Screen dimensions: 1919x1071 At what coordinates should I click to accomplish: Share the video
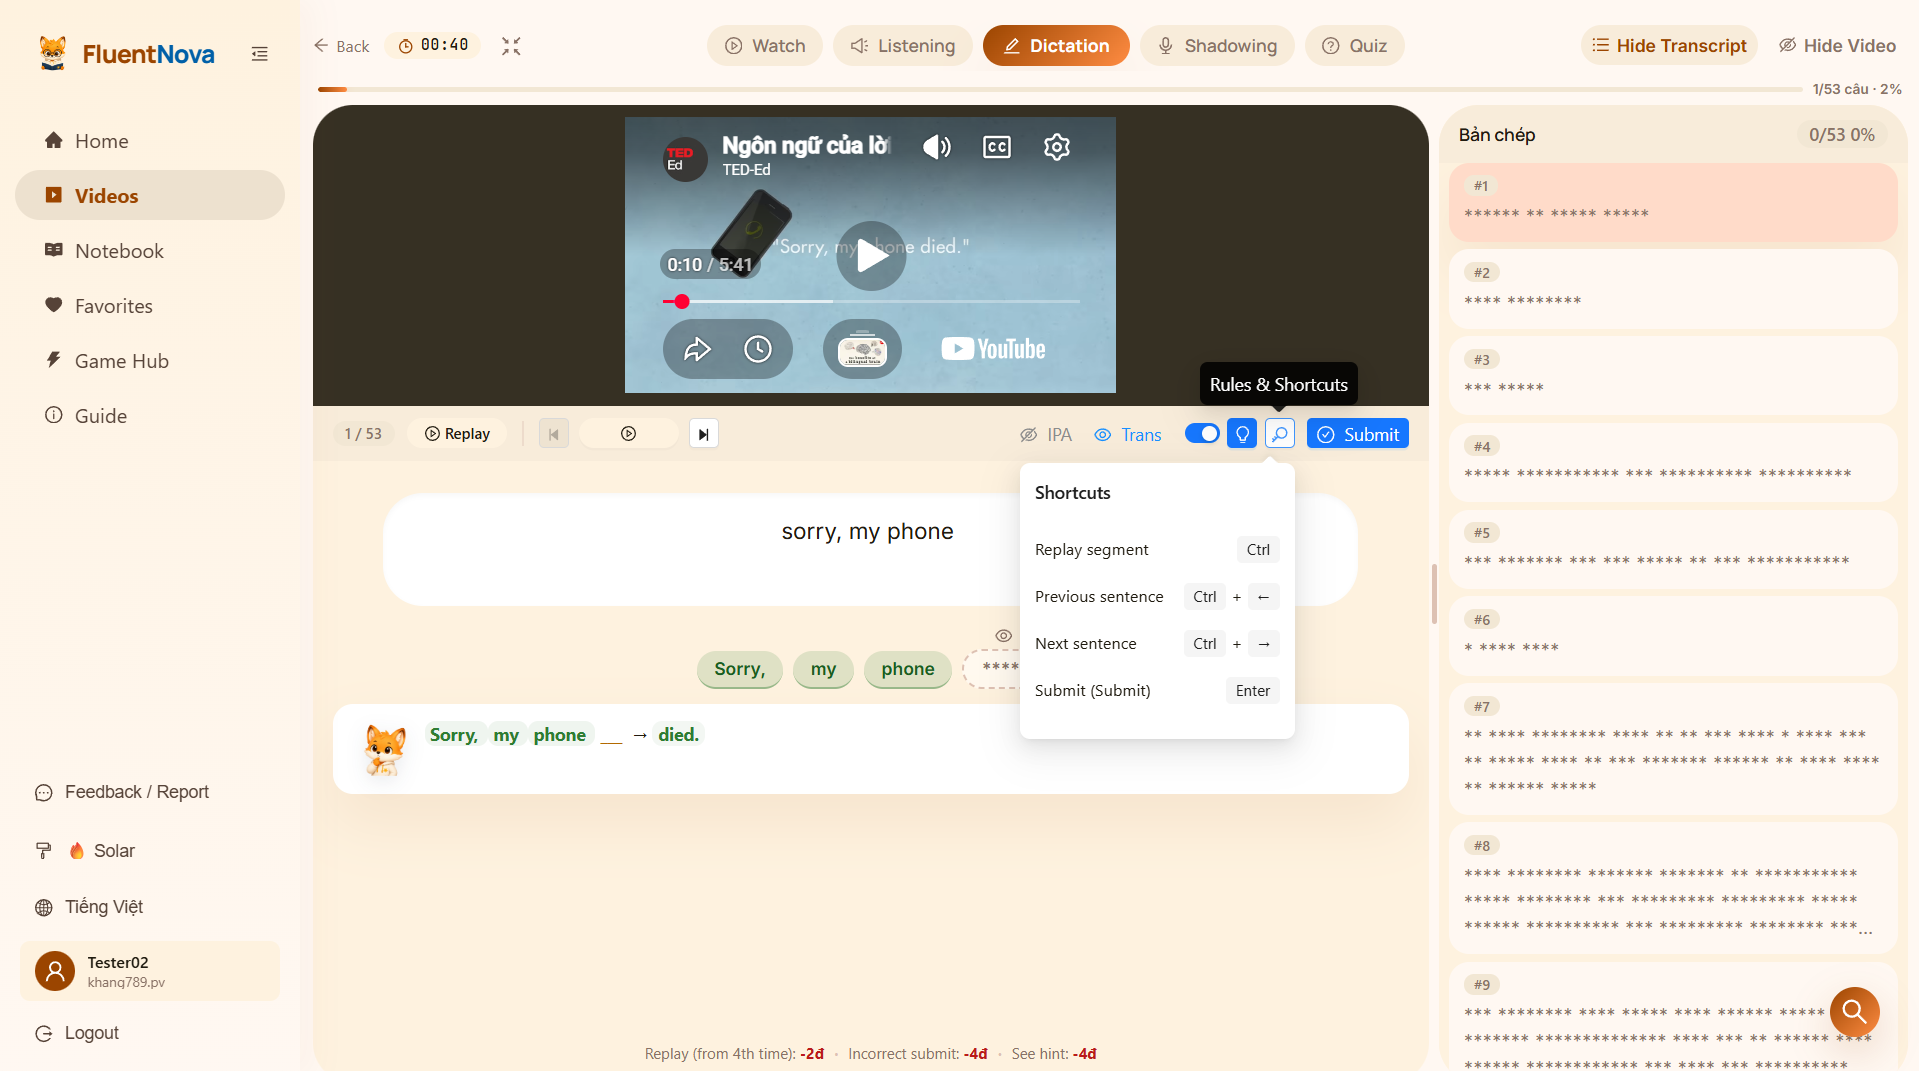[697, 349]
